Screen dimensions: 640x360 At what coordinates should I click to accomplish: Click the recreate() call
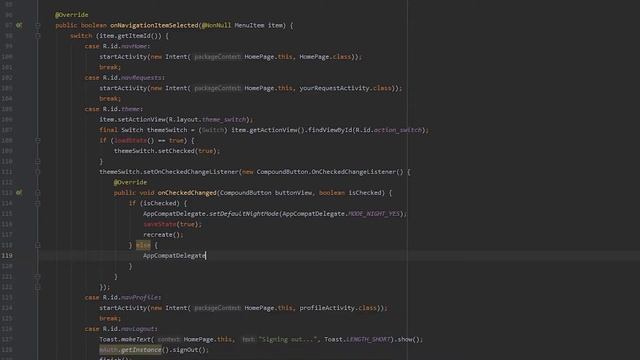pyautogui.click(x=163, y=235)
